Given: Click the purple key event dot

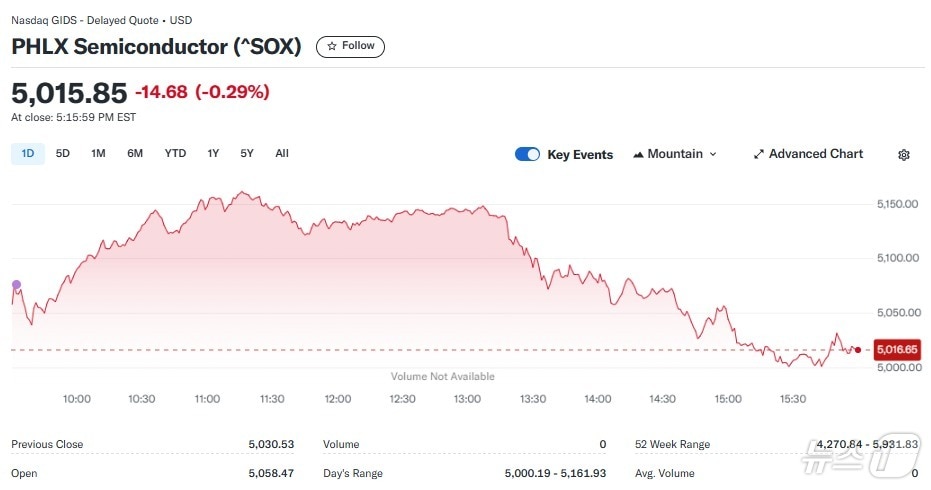Looking at the screenshot, I should tap(16, 285).
